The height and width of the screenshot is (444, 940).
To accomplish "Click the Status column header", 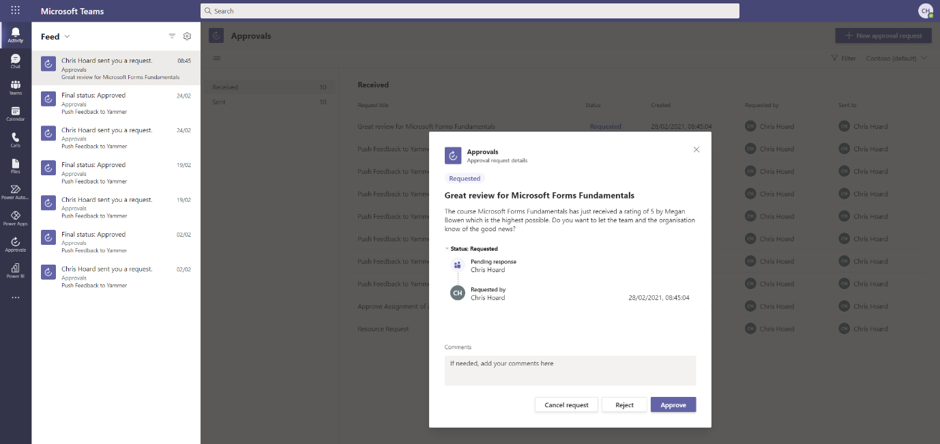I will click(x=593, y=105).
